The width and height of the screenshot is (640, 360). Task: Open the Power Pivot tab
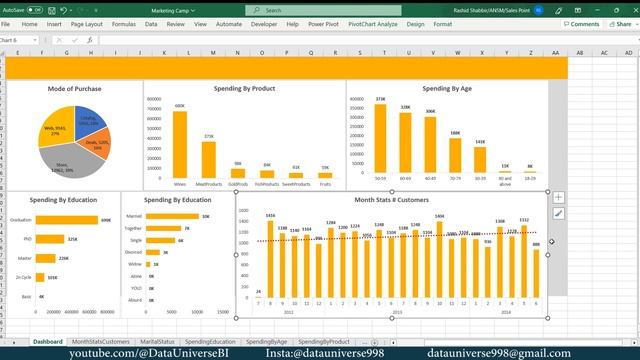[x=323, y=24]
